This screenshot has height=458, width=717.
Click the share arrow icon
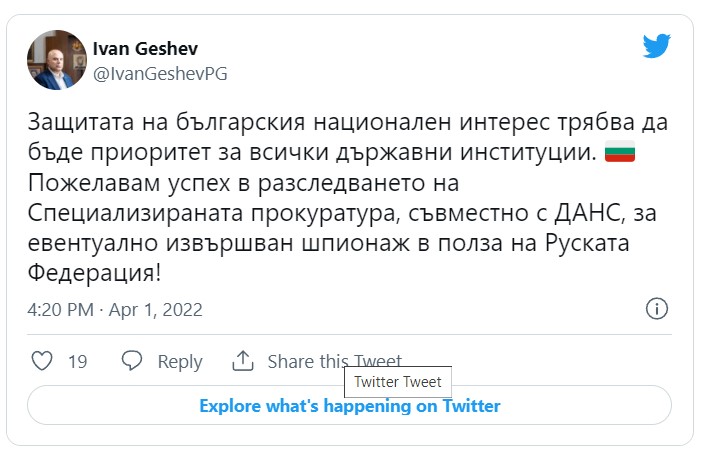click(x=242, y=361)
